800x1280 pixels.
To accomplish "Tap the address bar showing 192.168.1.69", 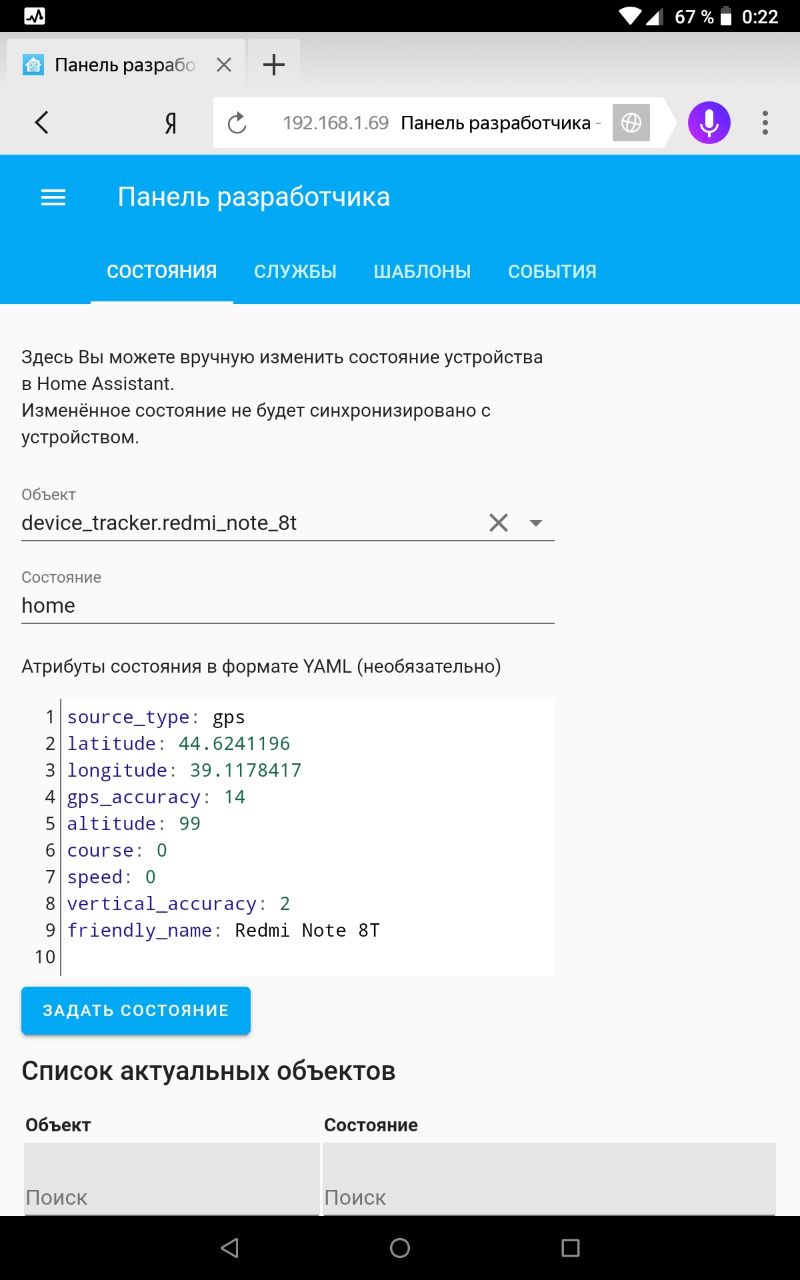I will [x=440, y=123].
